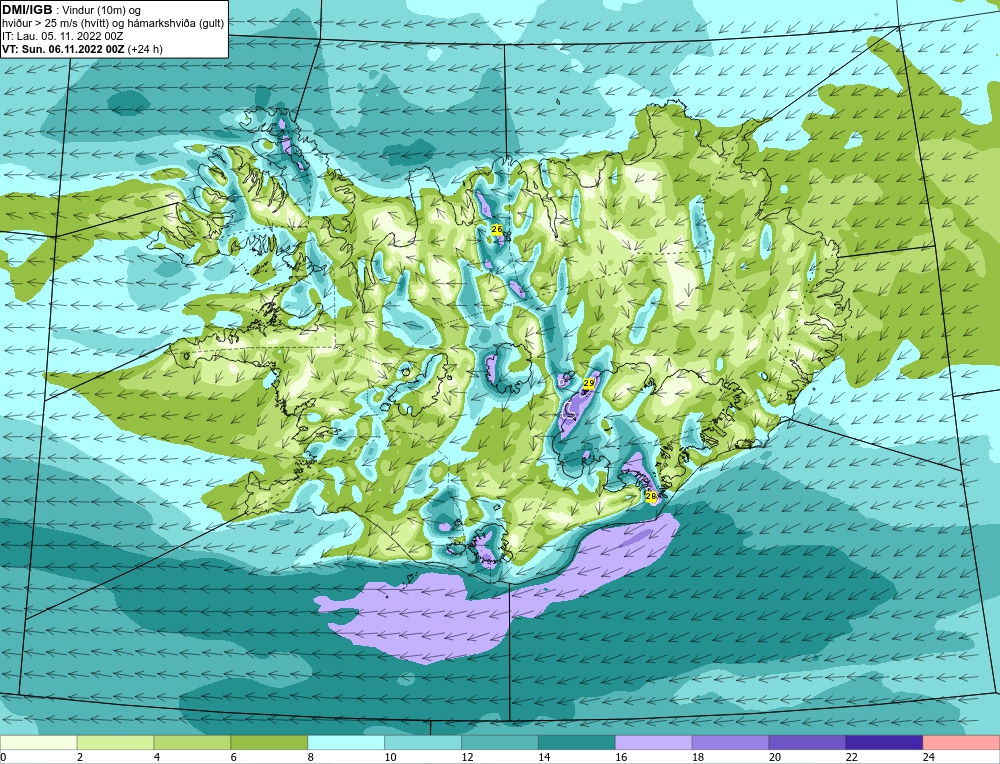
Task: Click the scale value 20
Action: (x=775, y=757)
